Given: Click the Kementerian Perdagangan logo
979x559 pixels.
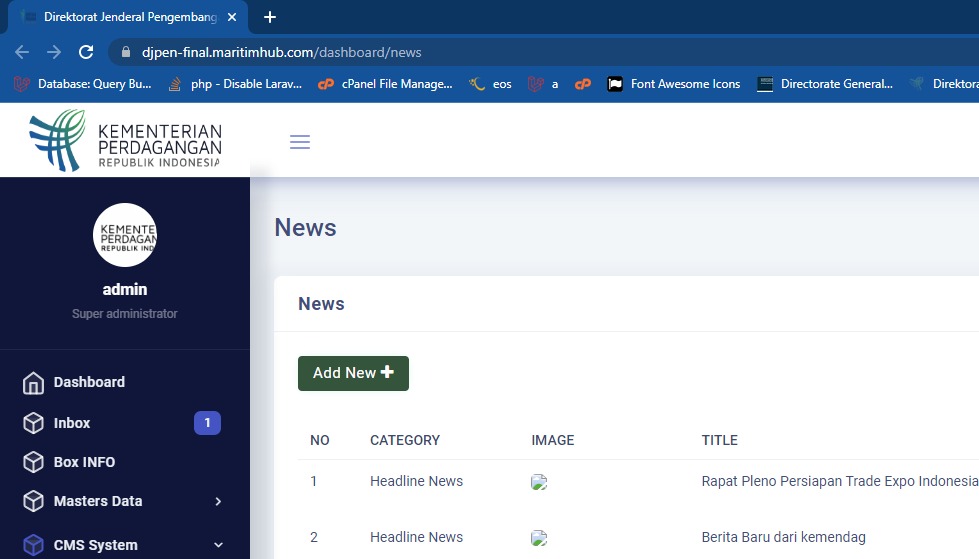Looking at the screenshot, I should click(125, 140).
